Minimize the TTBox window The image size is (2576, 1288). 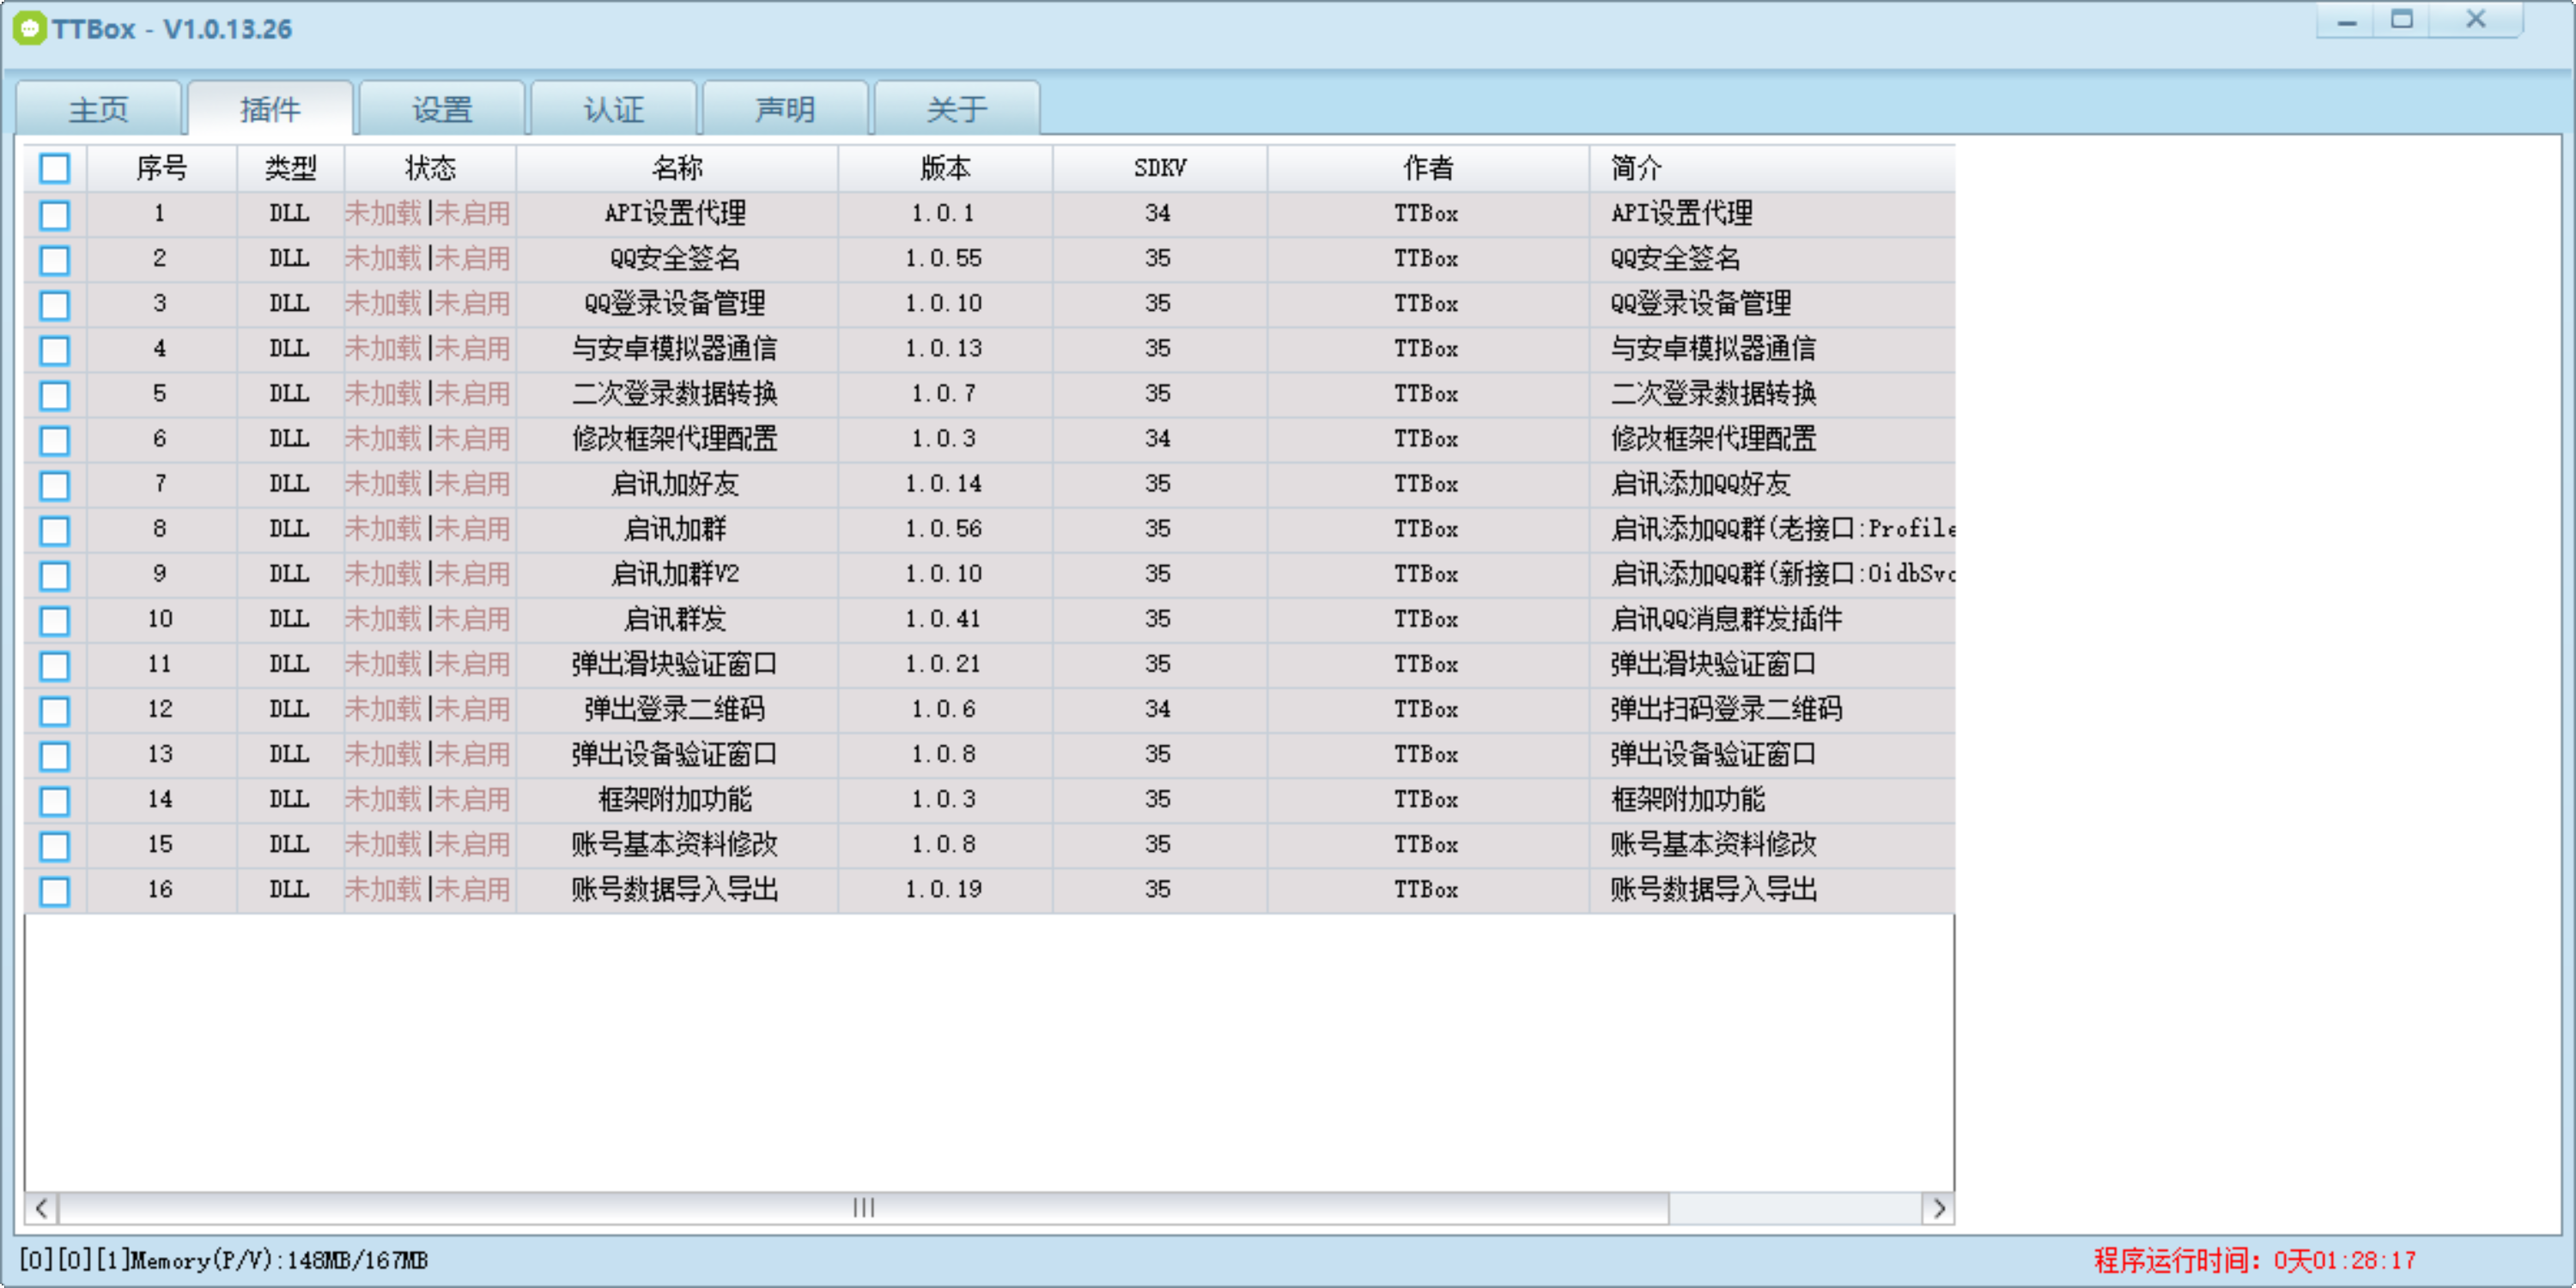click(2347, 21)
